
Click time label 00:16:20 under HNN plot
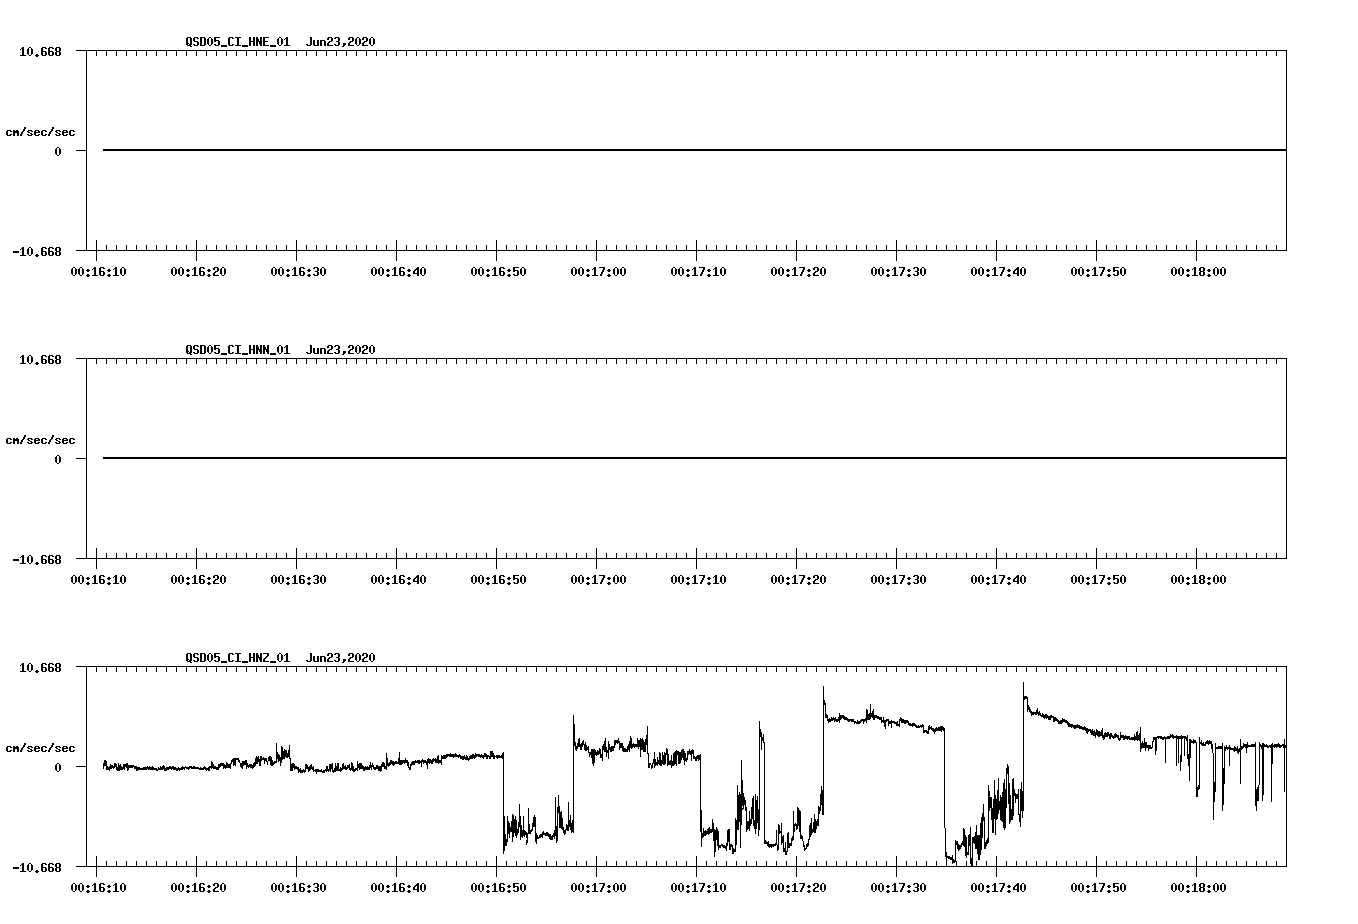coord(198,580)
